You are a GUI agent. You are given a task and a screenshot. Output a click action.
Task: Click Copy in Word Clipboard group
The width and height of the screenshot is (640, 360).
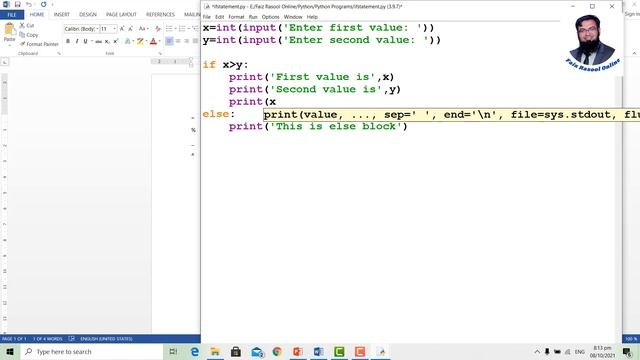click(x=29, y=35)
